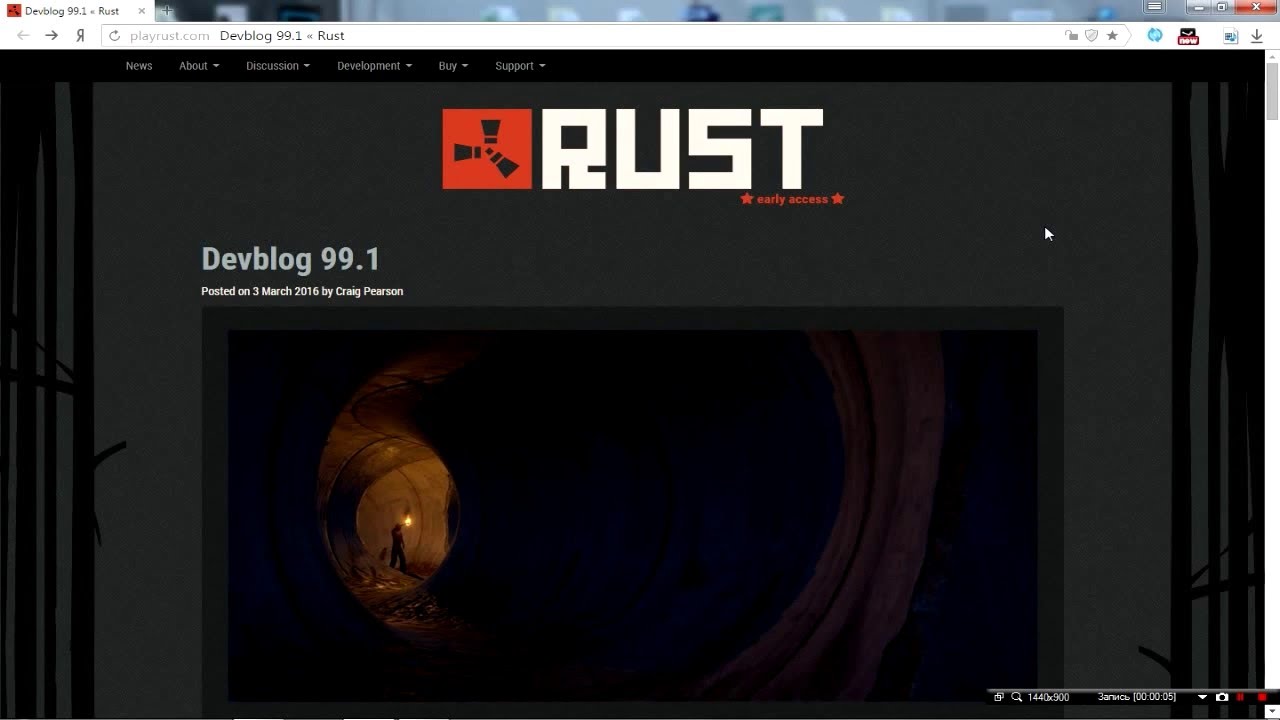Screen dimensions: 1280x720
Task: Open the browser hamburger menu
Action: [x=1154, y=7]
